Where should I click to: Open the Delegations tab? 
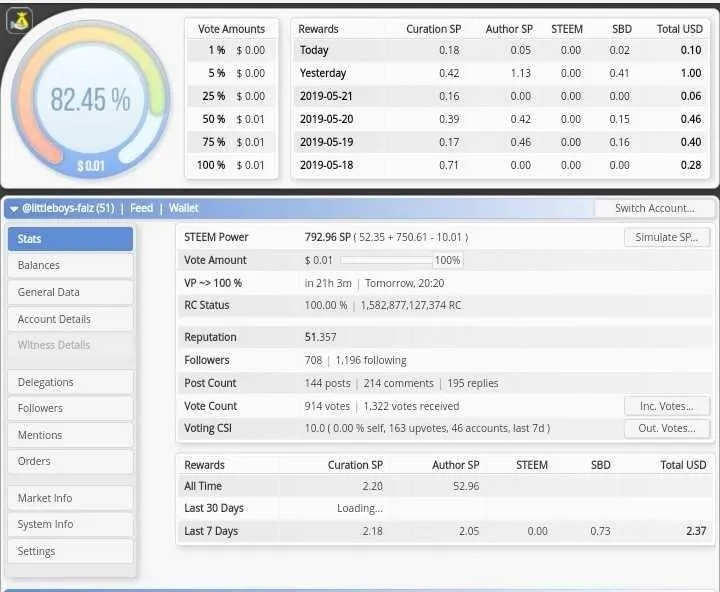point(70,382)
